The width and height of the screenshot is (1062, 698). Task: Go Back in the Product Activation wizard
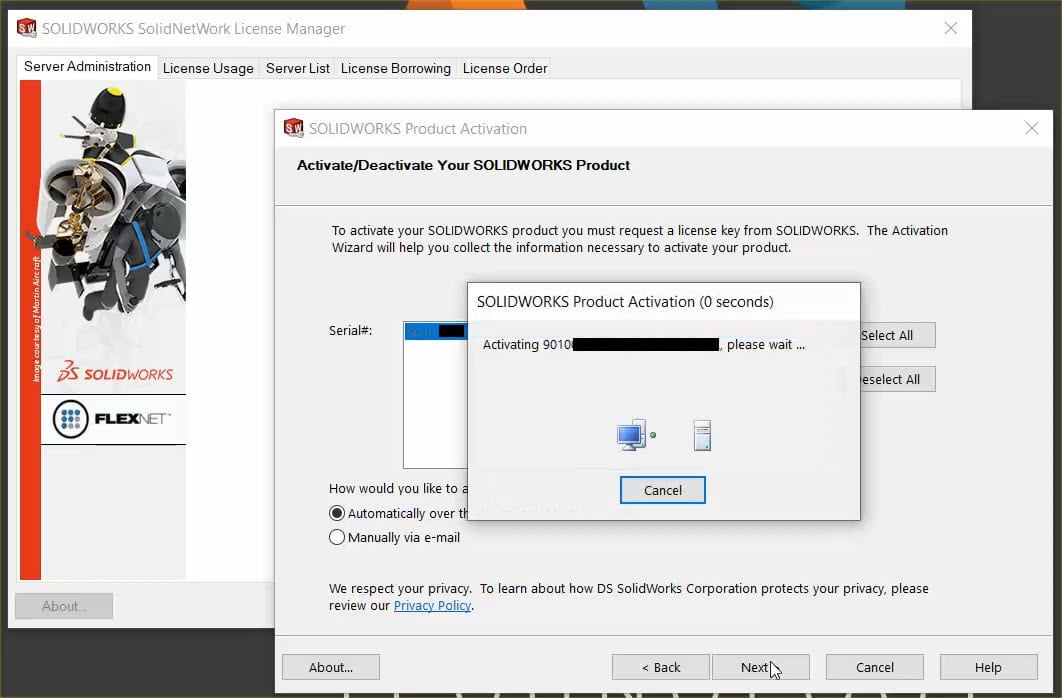[660, 667]
